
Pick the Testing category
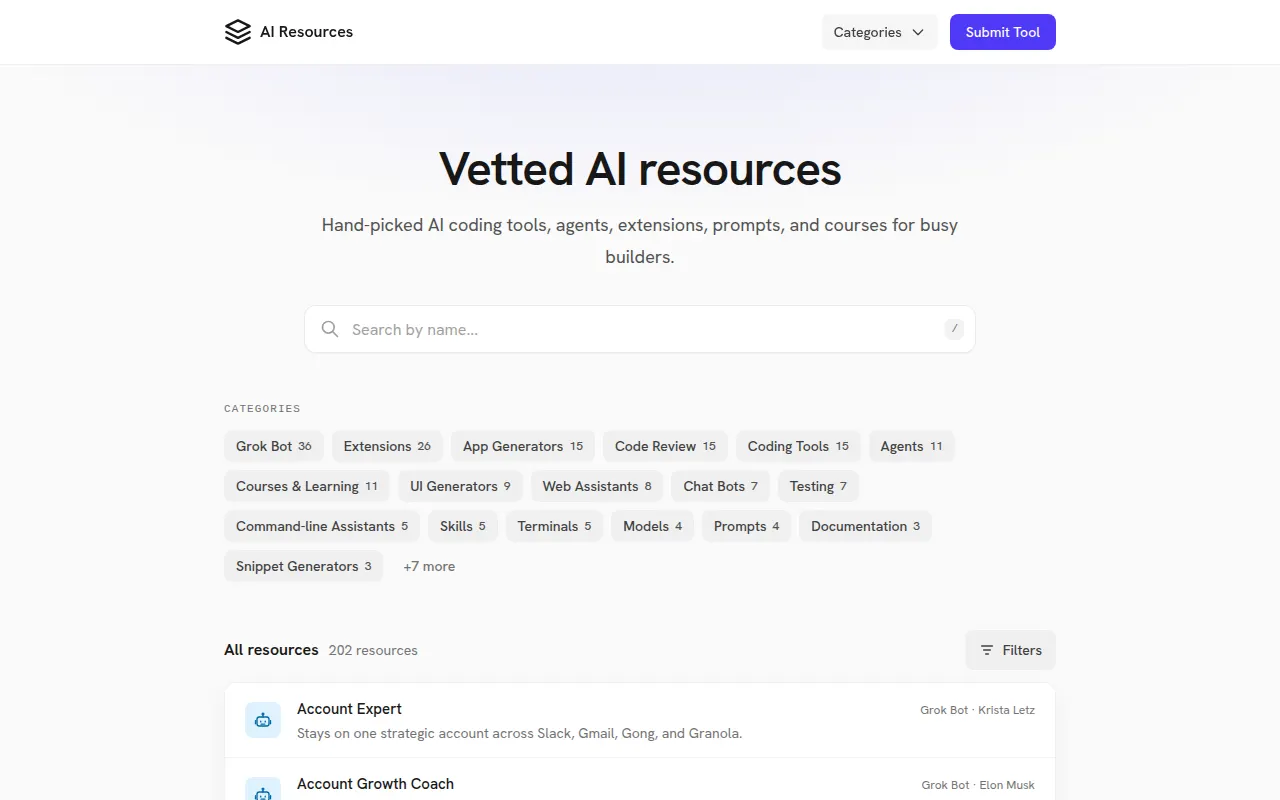818,486
